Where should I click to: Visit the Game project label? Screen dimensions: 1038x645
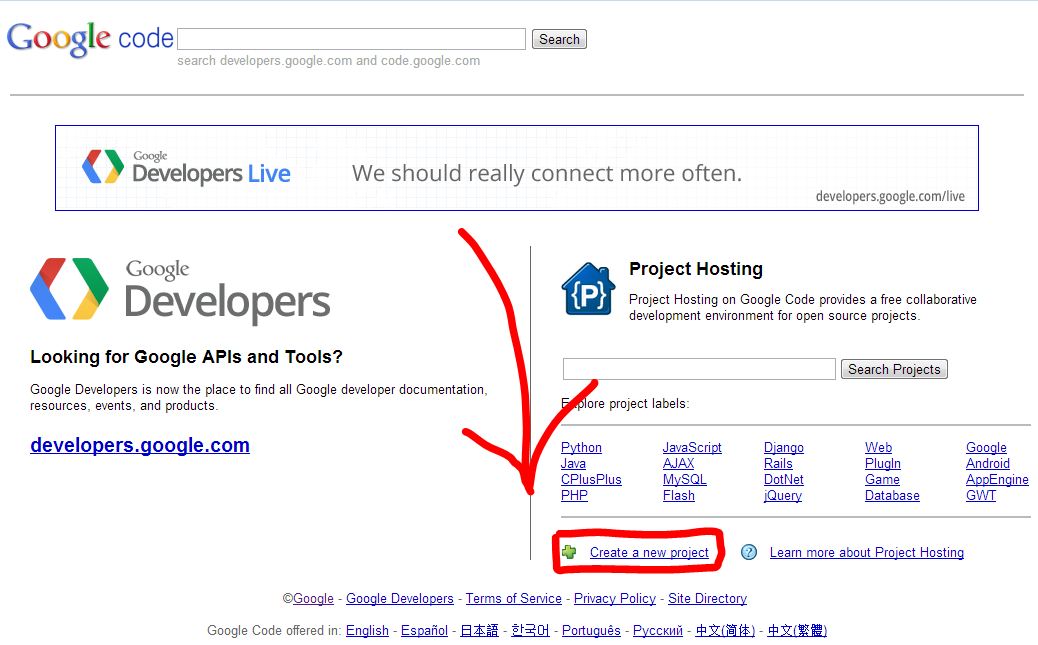(882, 479)
